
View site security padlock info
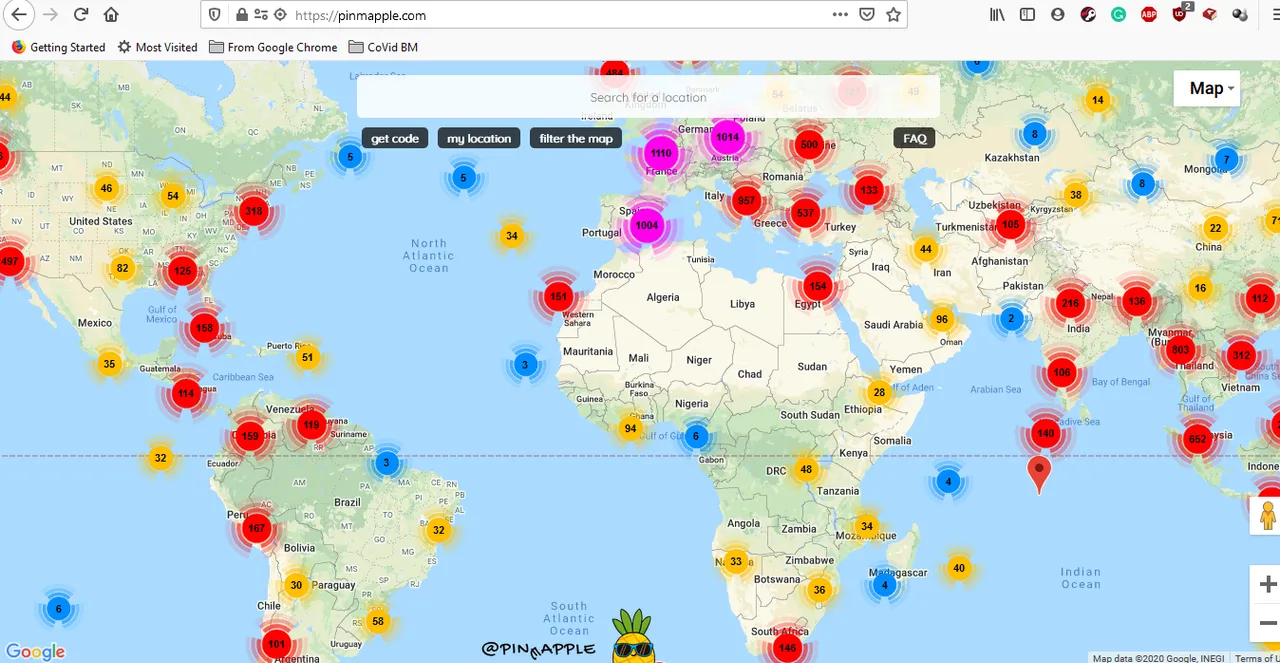point(241,15)
